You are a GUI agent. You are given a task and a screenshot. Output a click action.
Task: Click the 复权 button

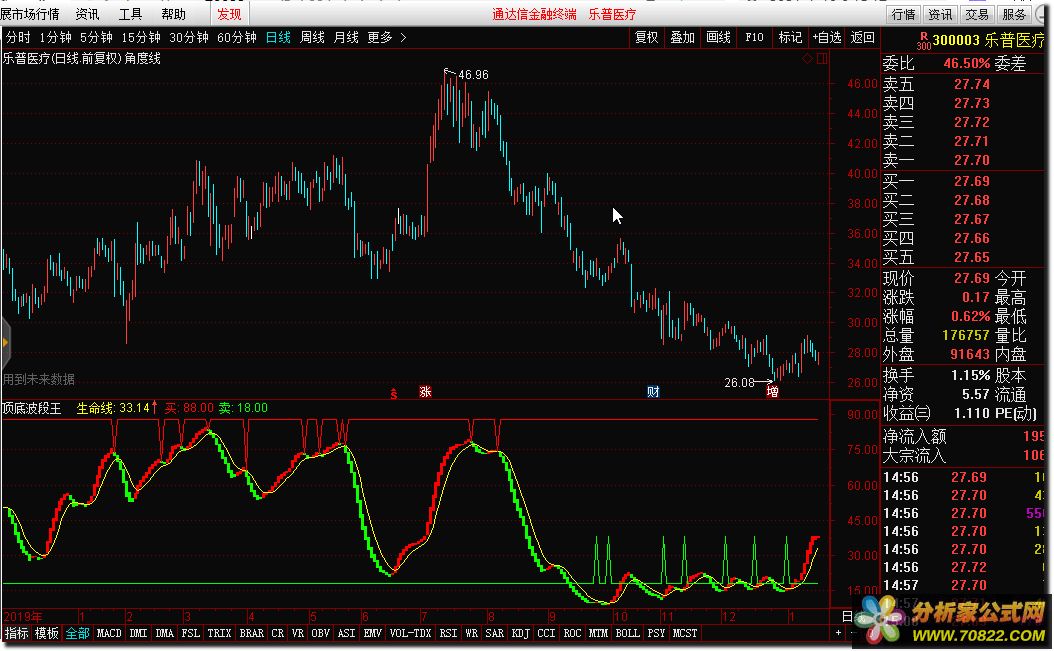647,38
